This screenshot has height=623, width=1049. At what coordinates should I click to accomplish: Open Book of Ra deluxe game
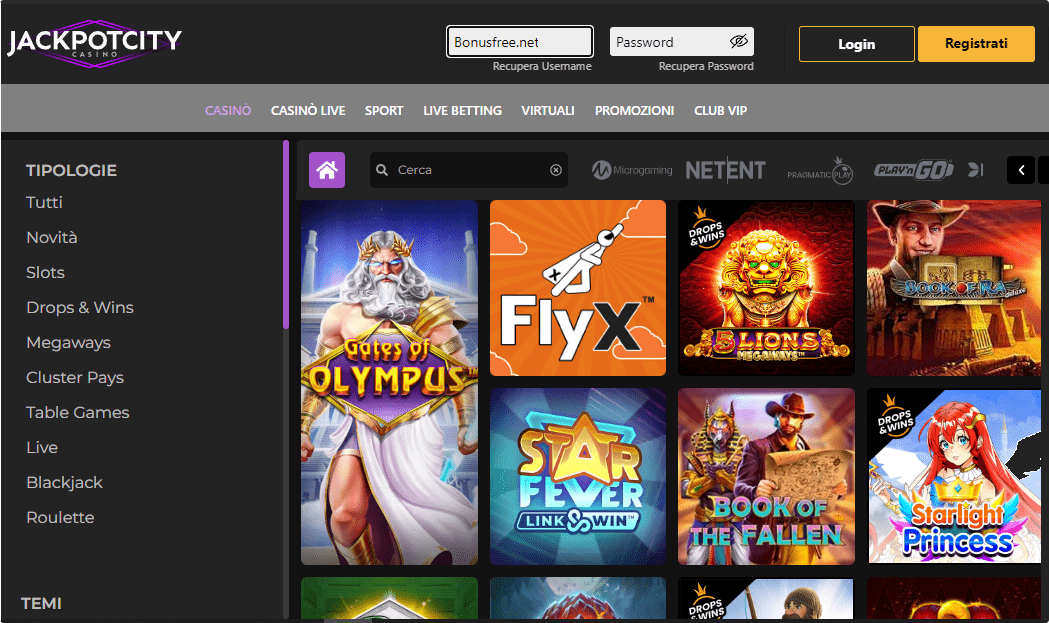click(x=954, y=288)
